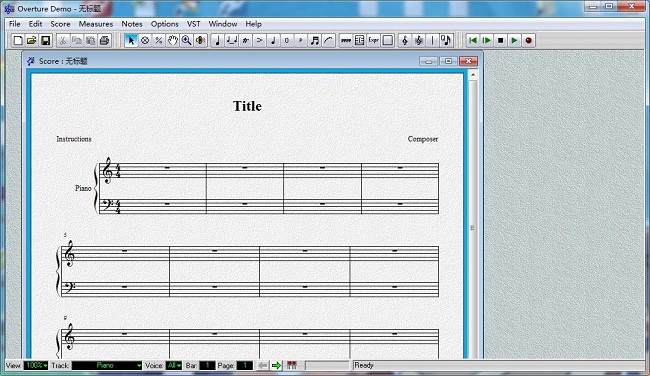Click the Instructions text on the score
The image size is (650, 376).
point(74,139)
